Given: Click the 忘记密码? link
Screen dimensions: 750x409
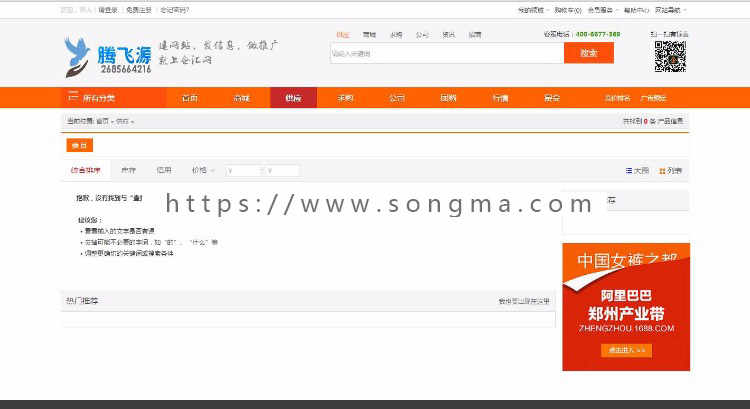Looking at the screenshot, I should tap(175, 10).
